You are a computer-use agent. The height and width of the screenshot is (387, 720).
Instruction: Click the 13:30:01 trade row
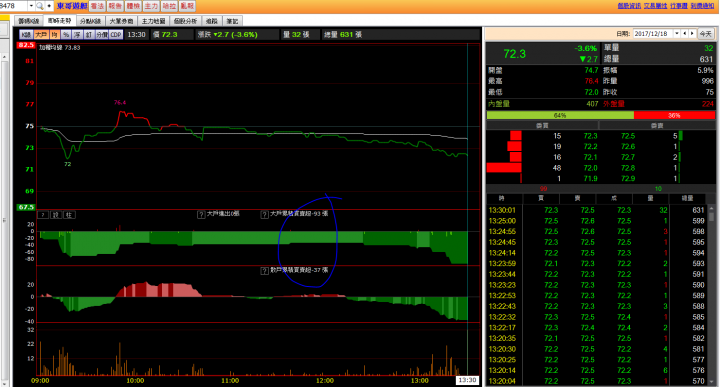(x=596, y=210)
